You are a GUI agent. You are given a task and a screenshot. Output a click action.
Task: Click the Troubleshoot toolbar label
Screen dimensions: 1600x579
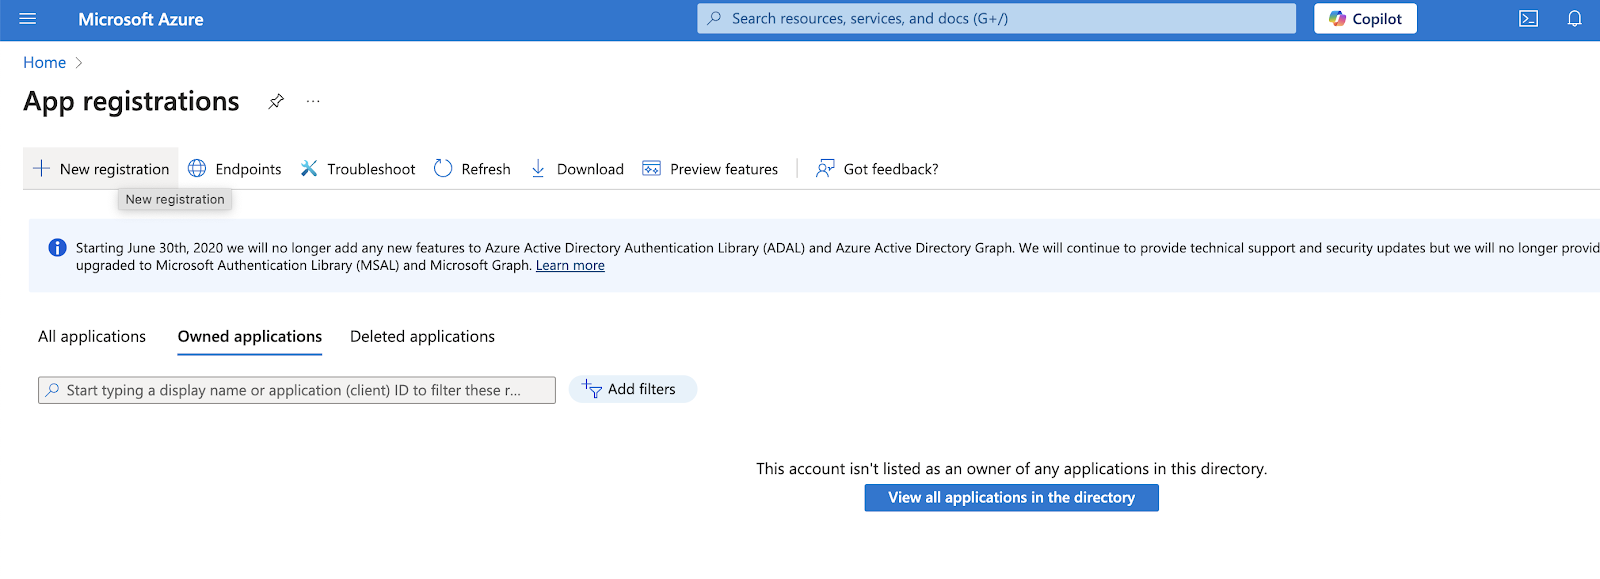371,169
